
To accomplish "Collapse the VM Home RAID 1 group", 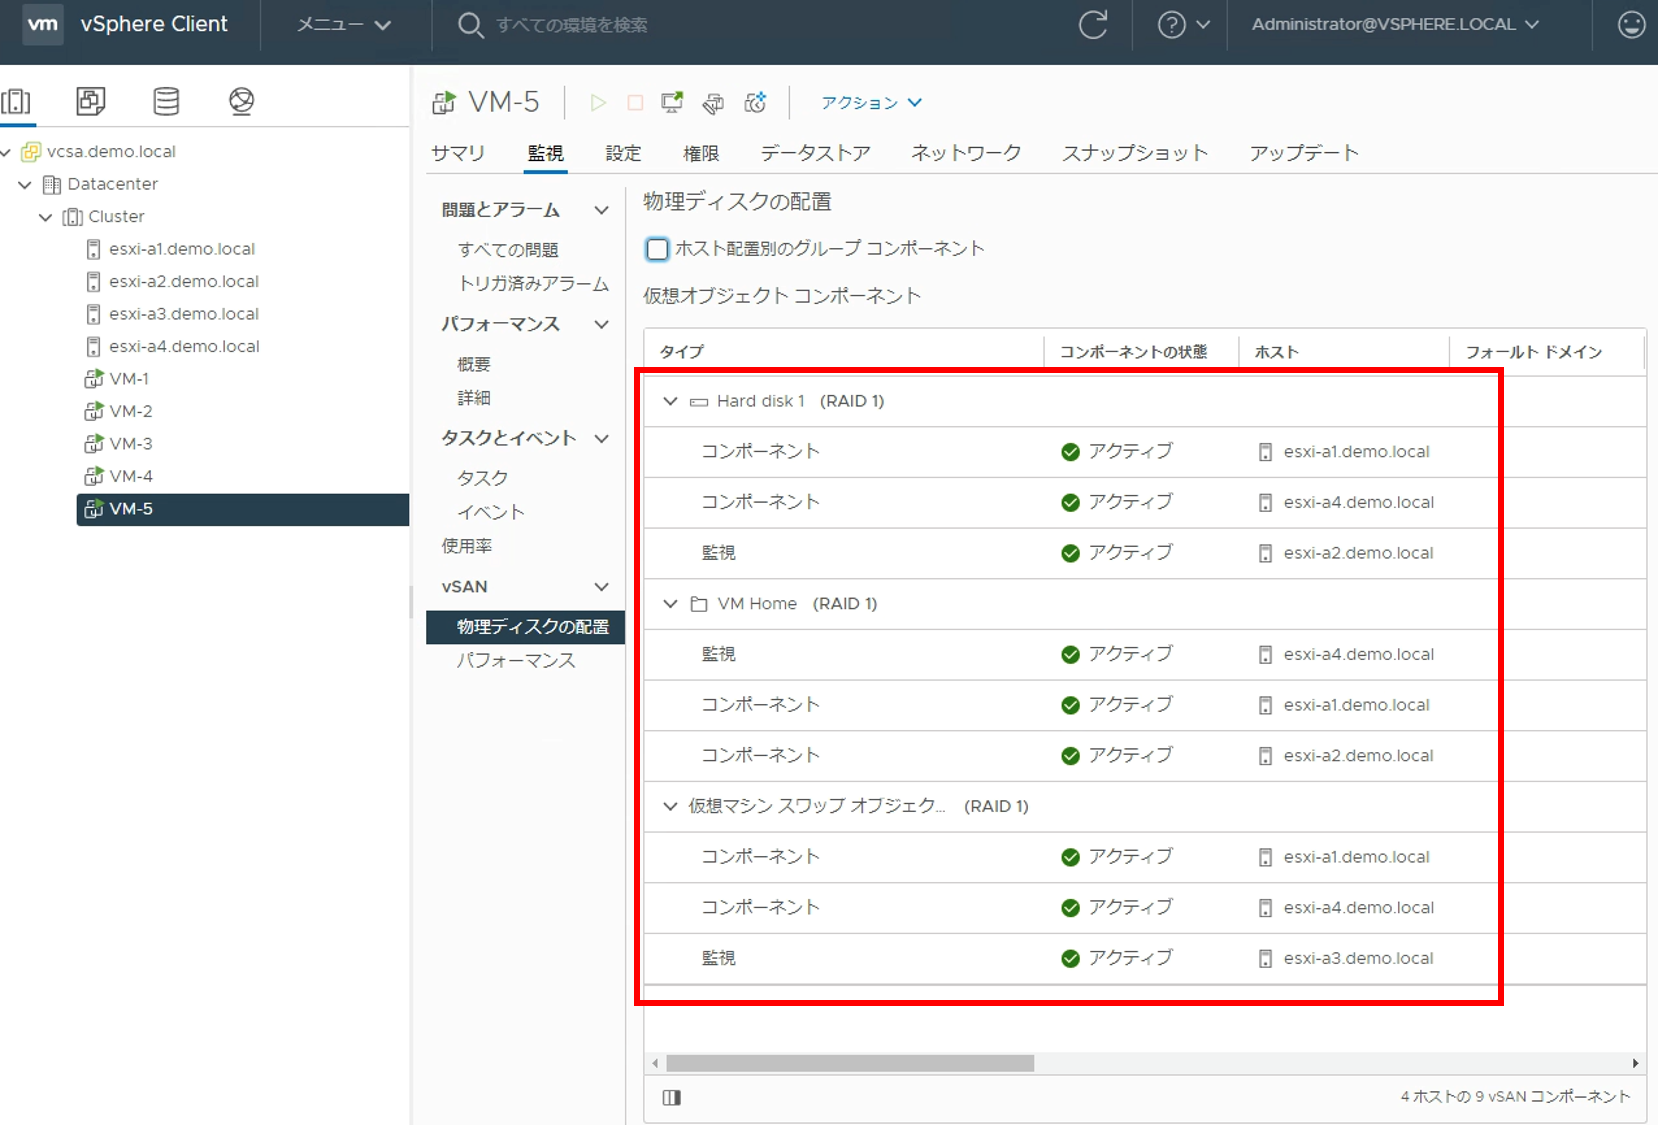I will [x=670, y=604].
